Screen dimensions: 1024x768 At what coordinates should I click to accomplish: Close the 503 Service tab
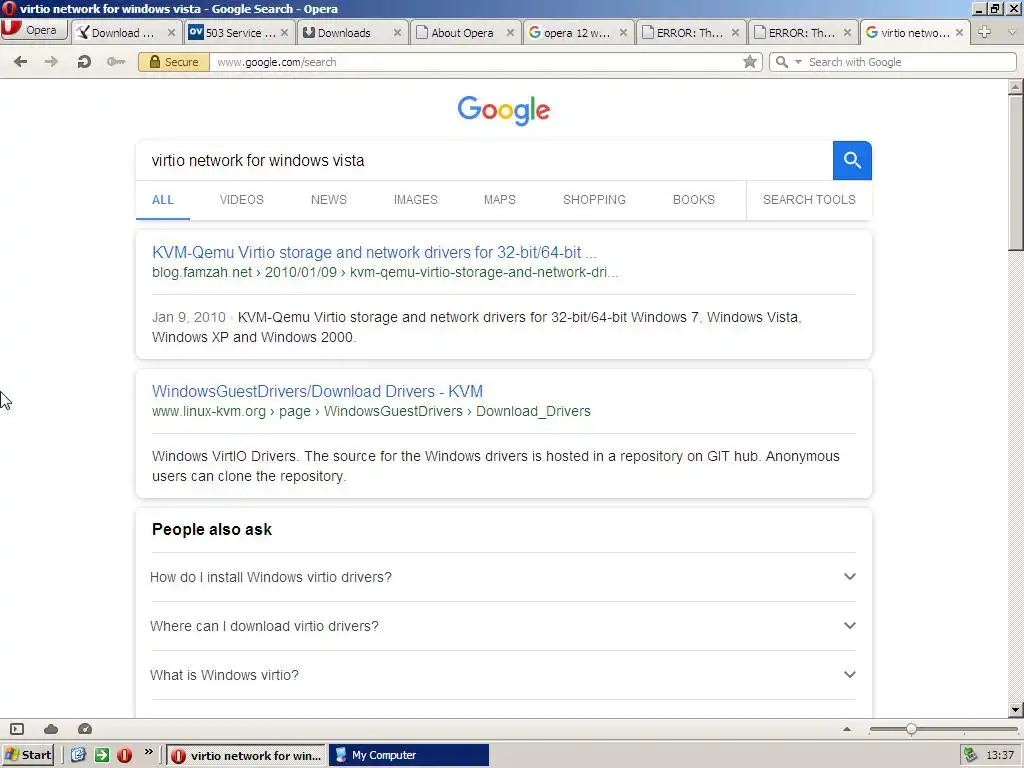[x=284, y=33]
